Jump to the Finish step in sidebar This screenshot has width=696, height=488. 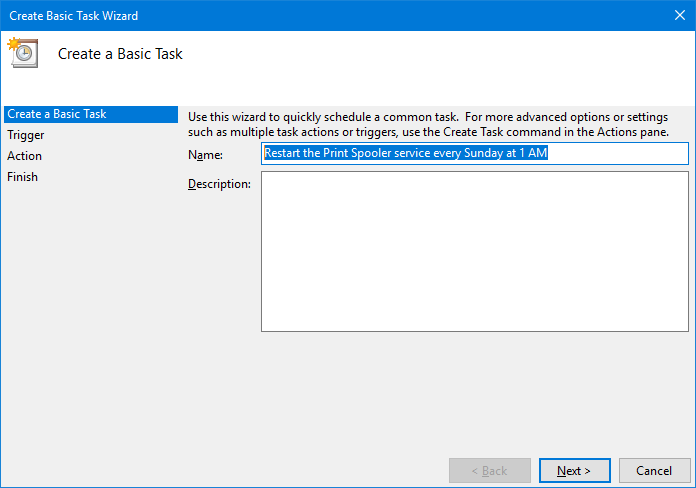(22, 177)
